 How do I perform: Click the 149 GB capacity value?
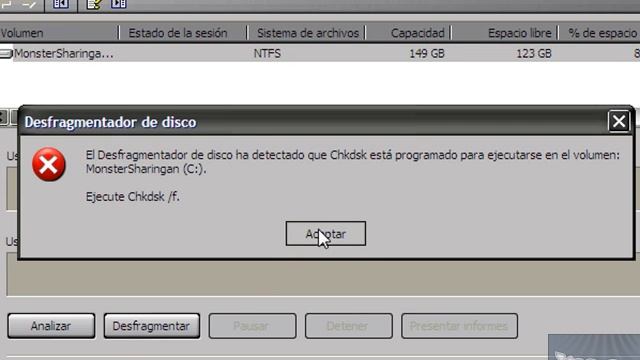427,53
